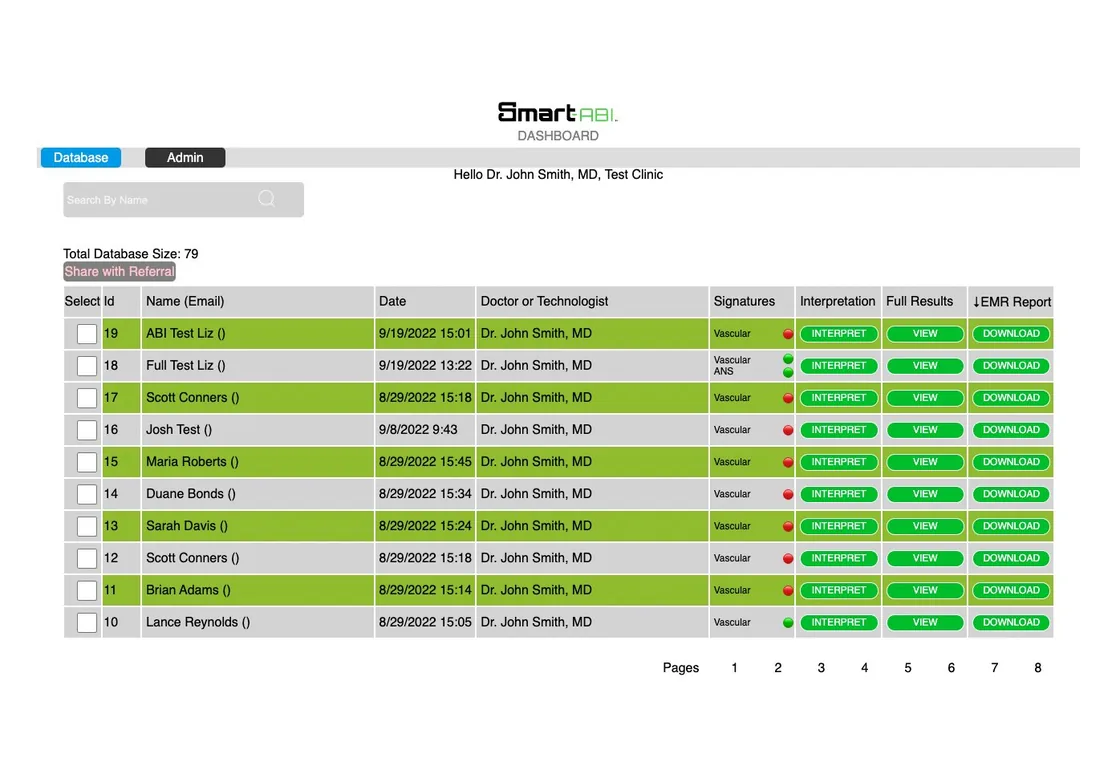This screenshot has height=770, width=1120.
Task: View full results for Full Test Liz
Action: coord(925,366)
